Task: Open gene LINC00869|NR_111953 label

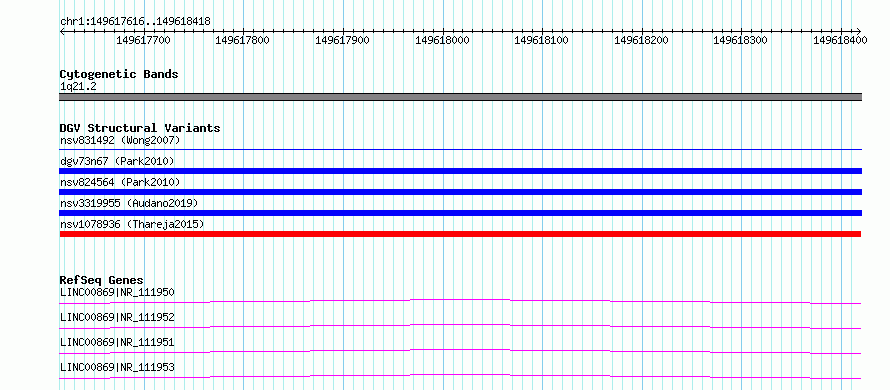Action: point(117,368)
